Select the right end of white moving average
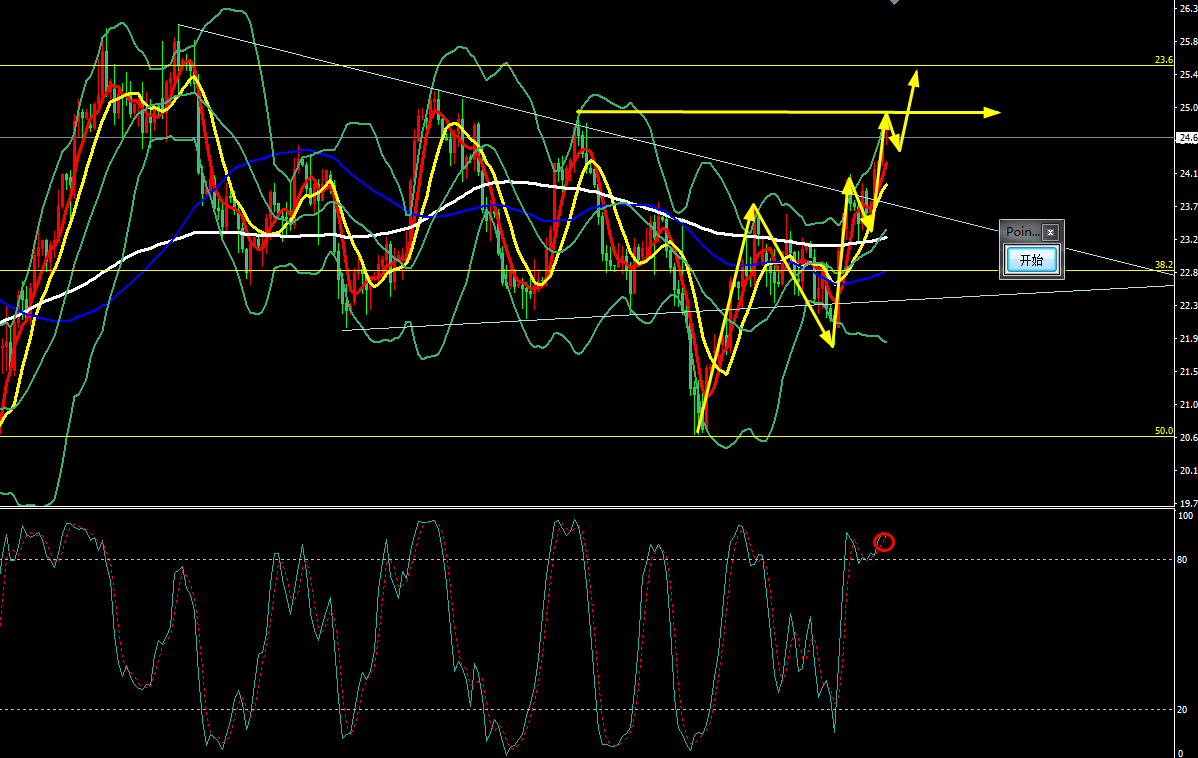 [885, 237]
